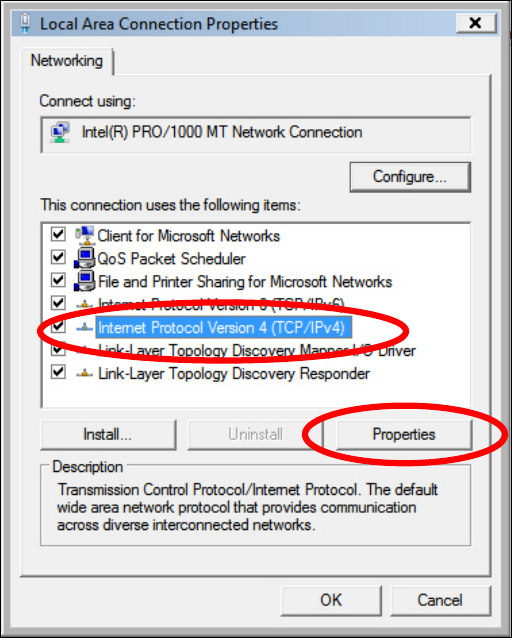Toggle Internet Protocol Version 6 checkbox
This screenshot has height=638, width=512.
click(x=58, y=303)
